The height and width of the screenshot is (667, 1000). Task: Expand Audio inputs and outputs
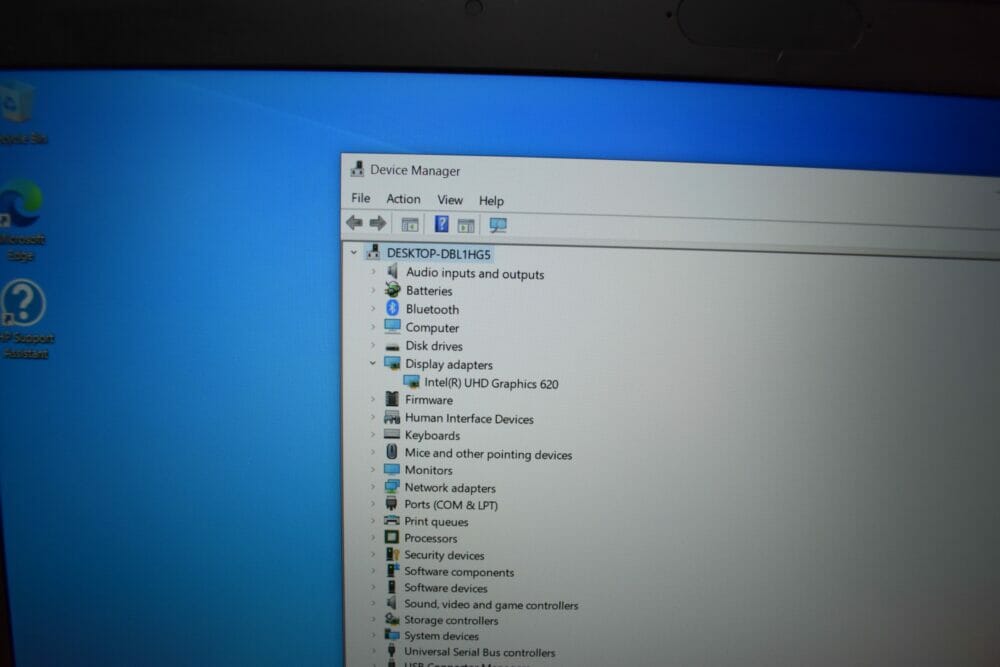[373, 272]
